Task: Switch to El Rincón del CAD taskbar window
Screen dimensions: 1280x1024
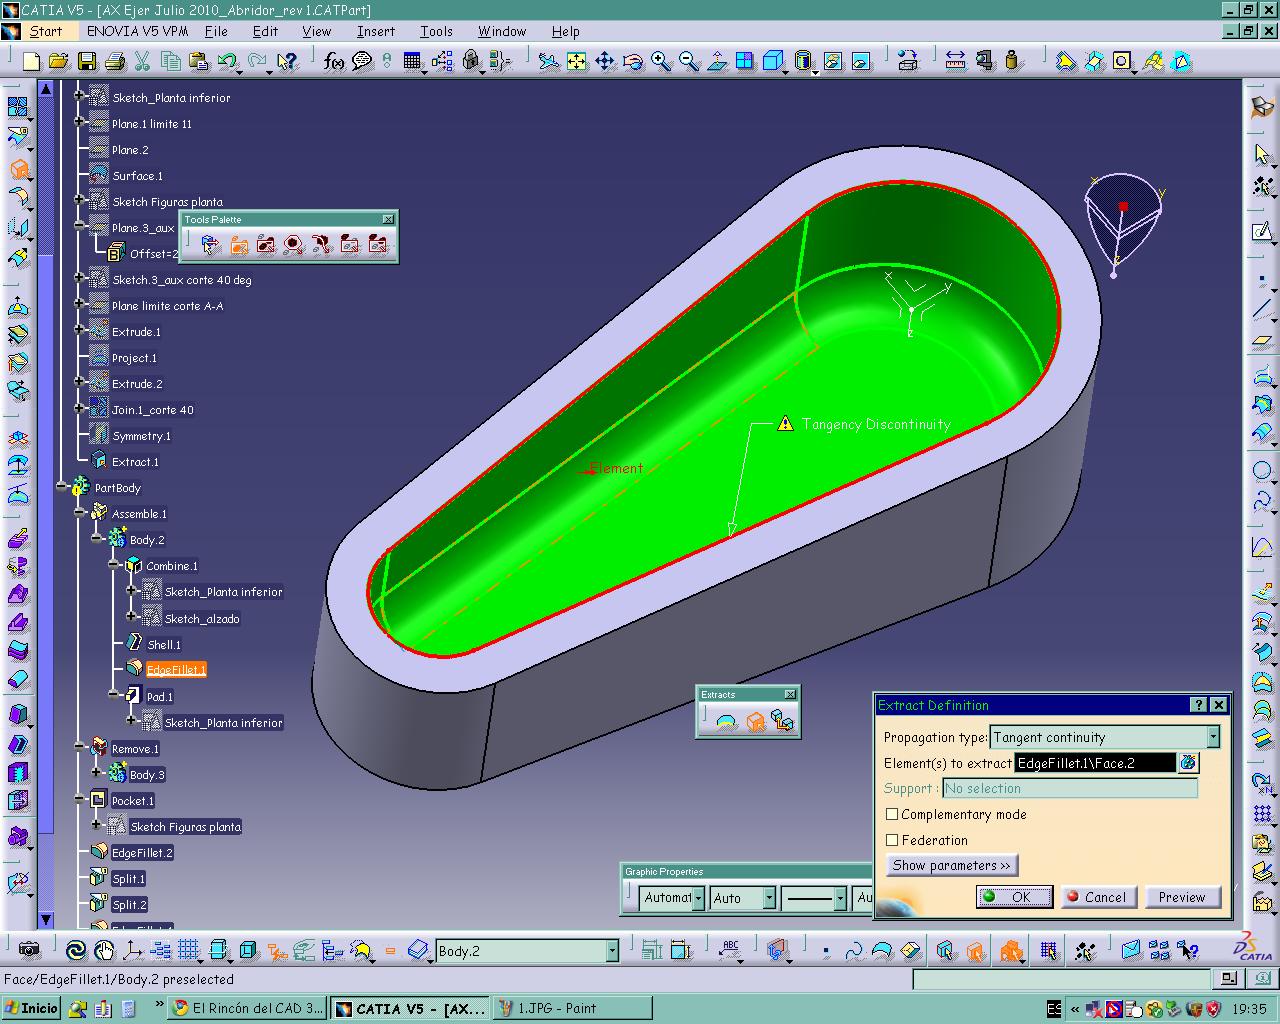Action: 248,1008
